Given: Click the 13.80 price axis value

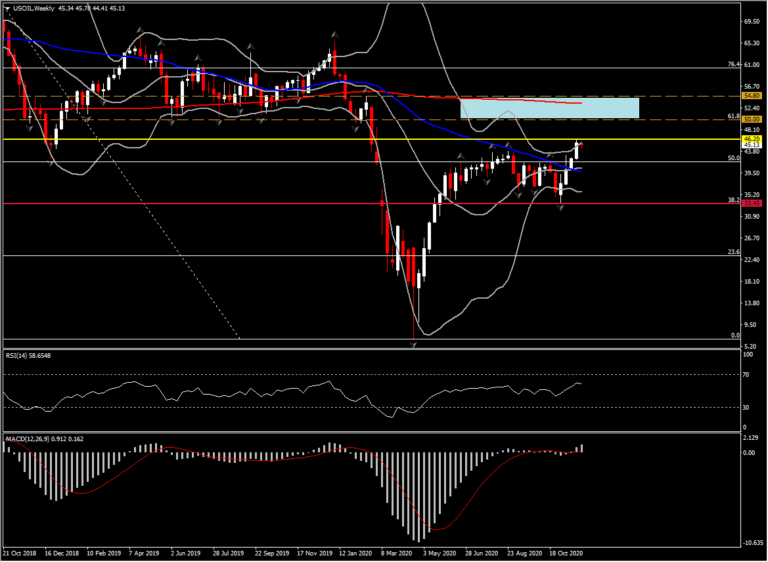Looking at the screenshot, I should pos(751,303).
